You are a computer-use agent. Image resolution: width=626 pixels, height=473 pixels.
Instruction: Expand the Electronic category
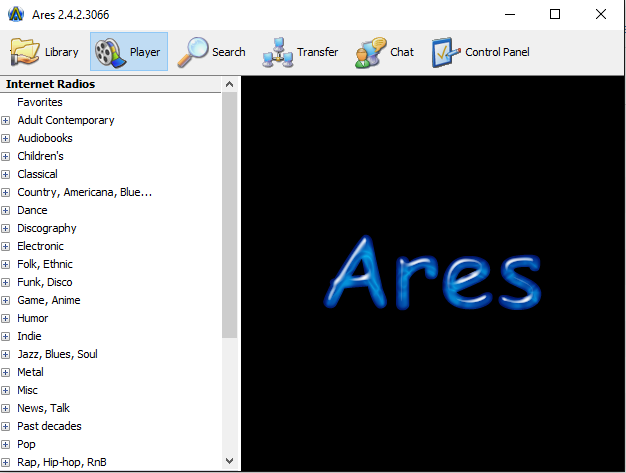tap(6, 246)
